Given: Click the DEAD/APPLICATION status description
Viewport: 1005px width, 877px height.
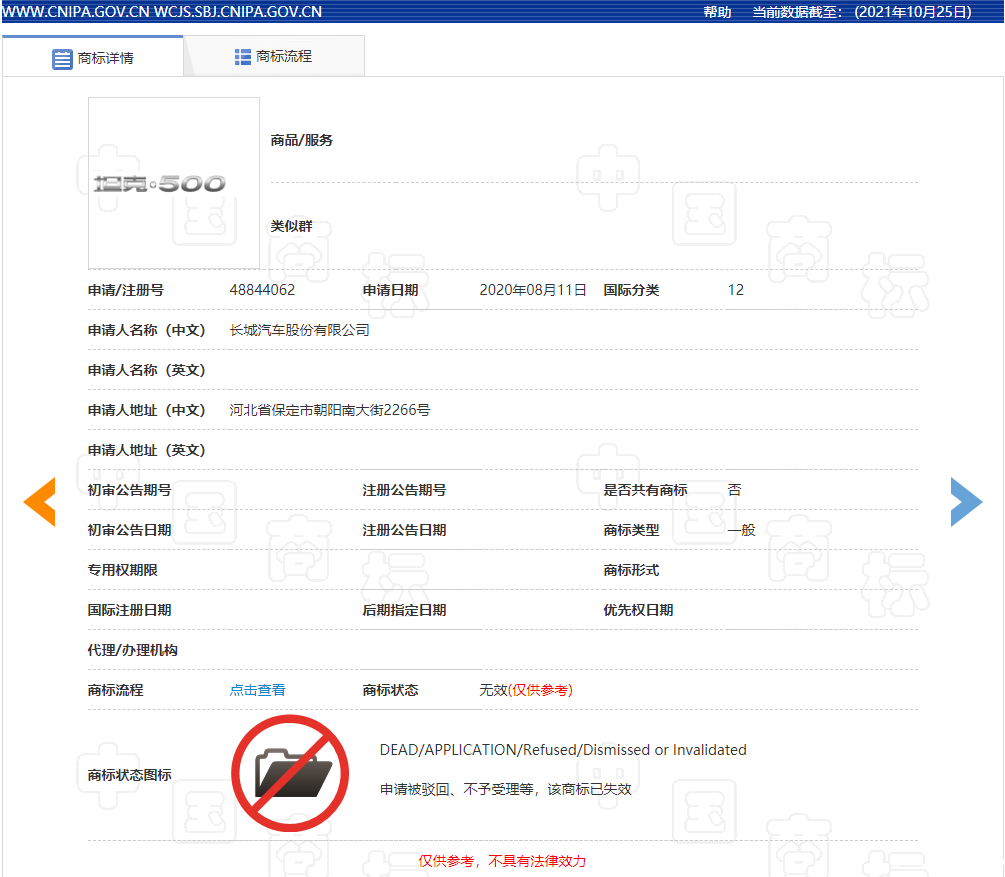Looking at the screenshot, I should point(562,750).
